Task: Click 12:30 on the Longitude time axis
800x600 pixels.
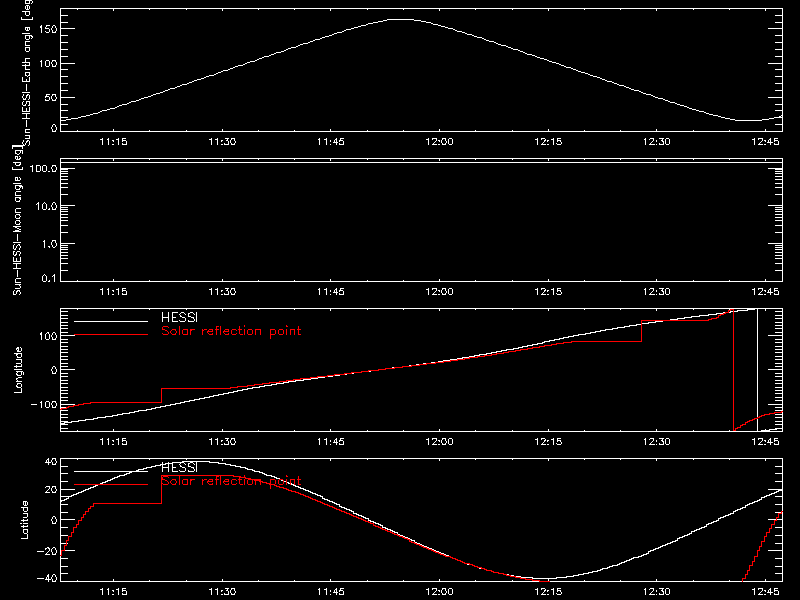Action: coord(657,442)
